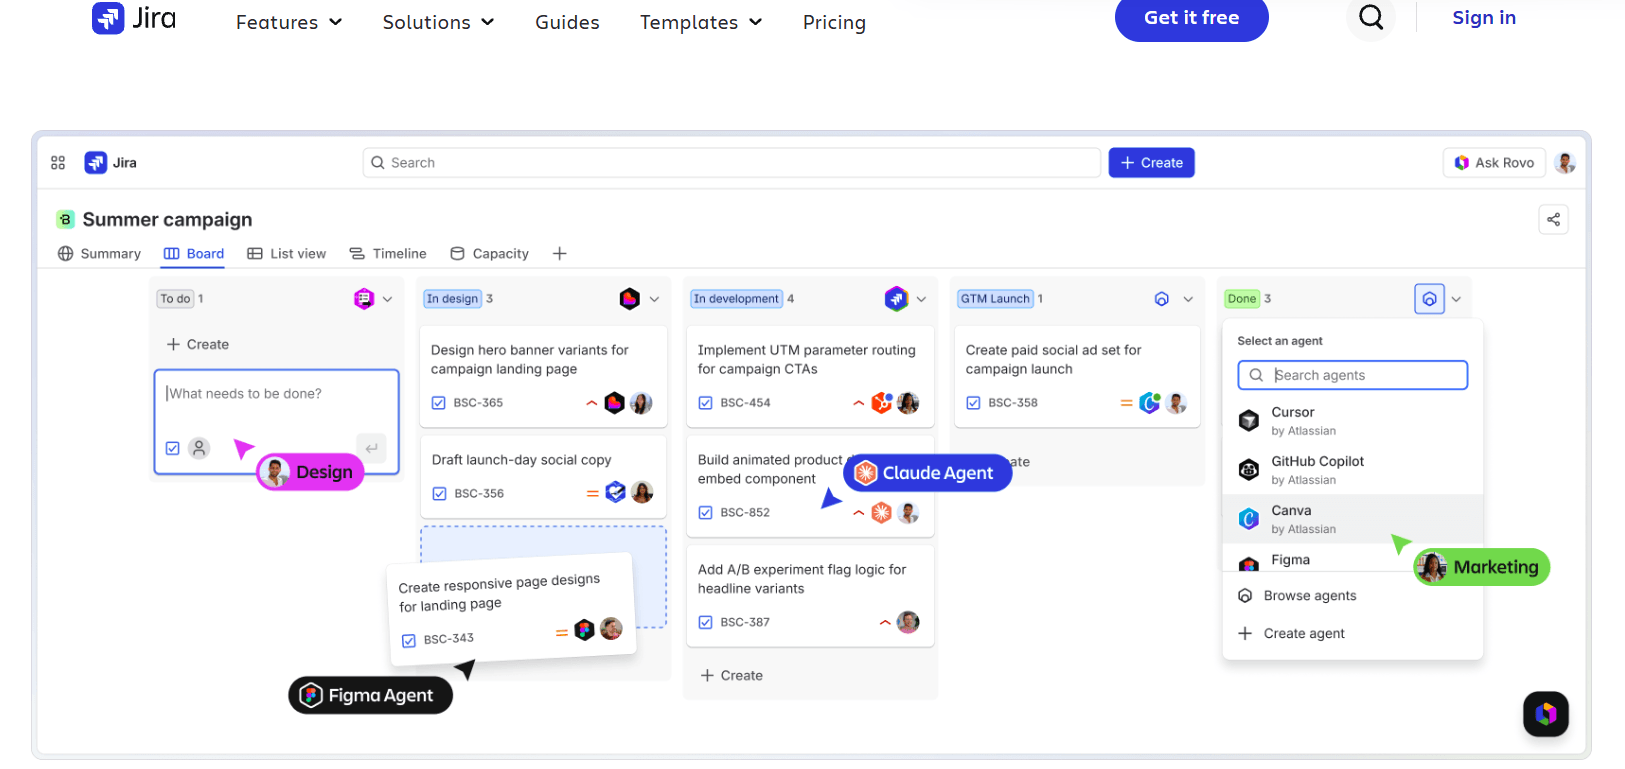The width and height of the screenshot is (1625, 769).
Task: Click + Create in the In development column
Action: click(732, 676)
